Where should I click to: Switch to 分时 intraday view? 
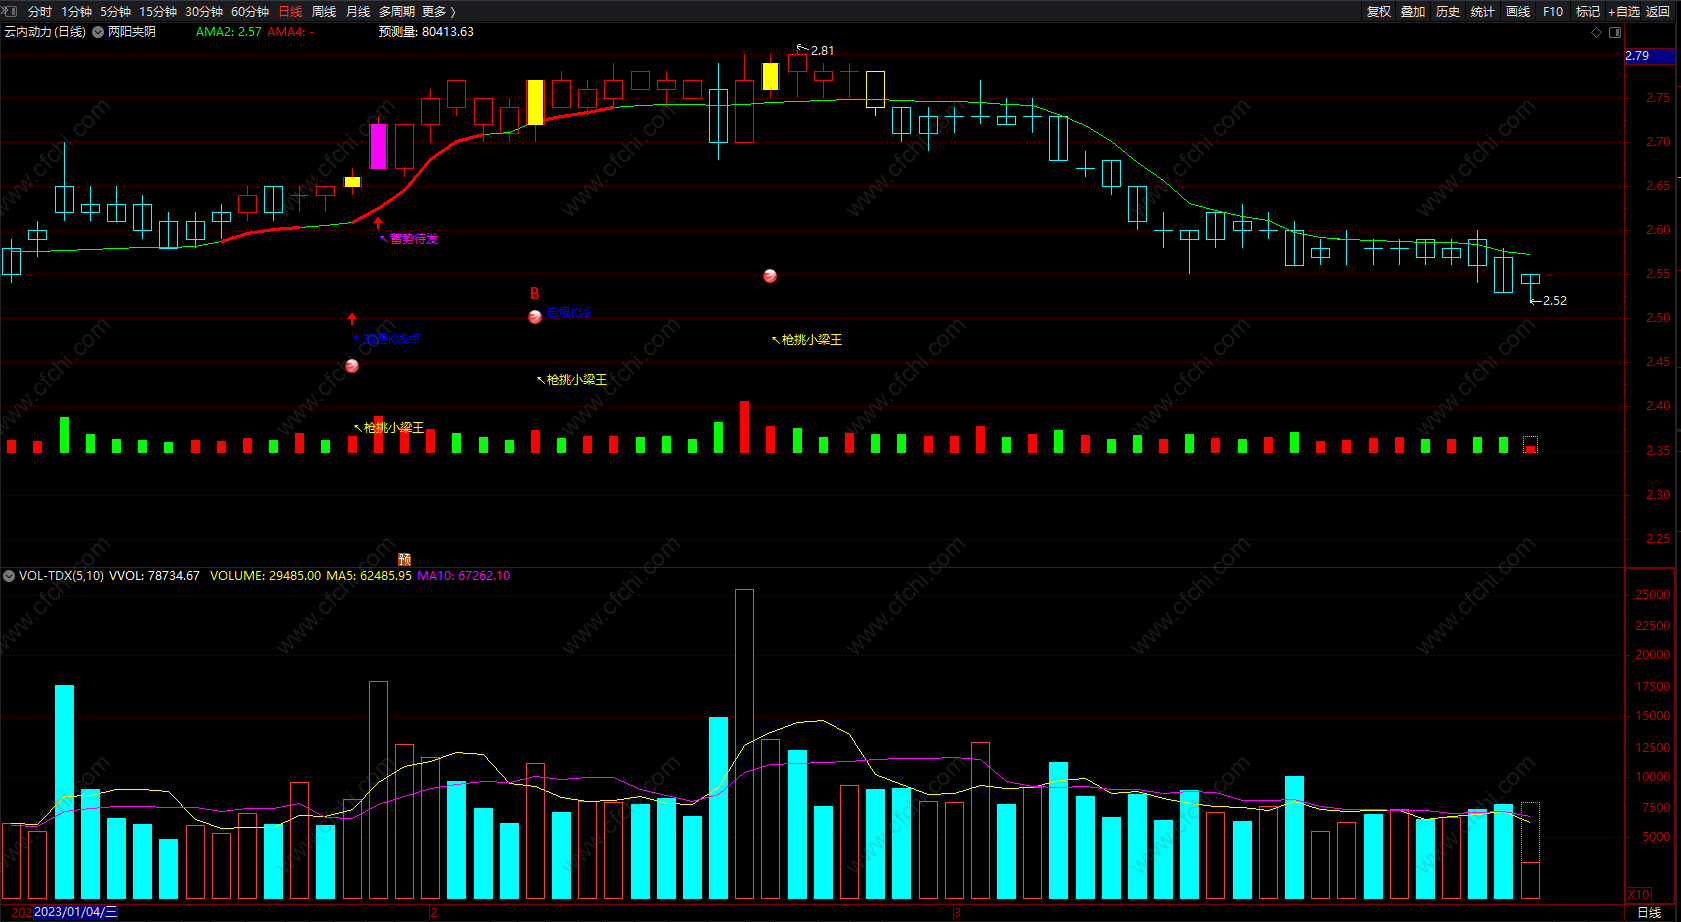click(x=40, y=11)
